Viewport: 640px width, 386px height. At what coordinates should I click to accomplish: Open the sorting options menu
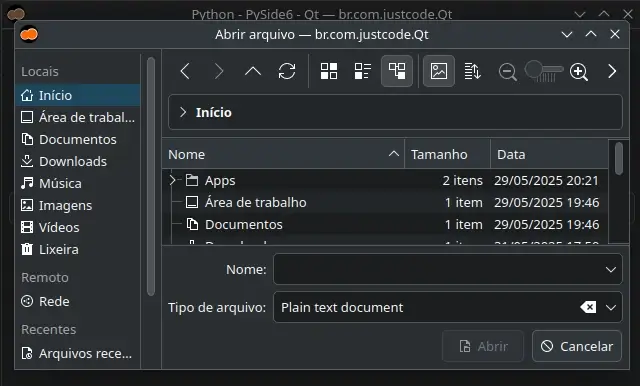[473, 71]
